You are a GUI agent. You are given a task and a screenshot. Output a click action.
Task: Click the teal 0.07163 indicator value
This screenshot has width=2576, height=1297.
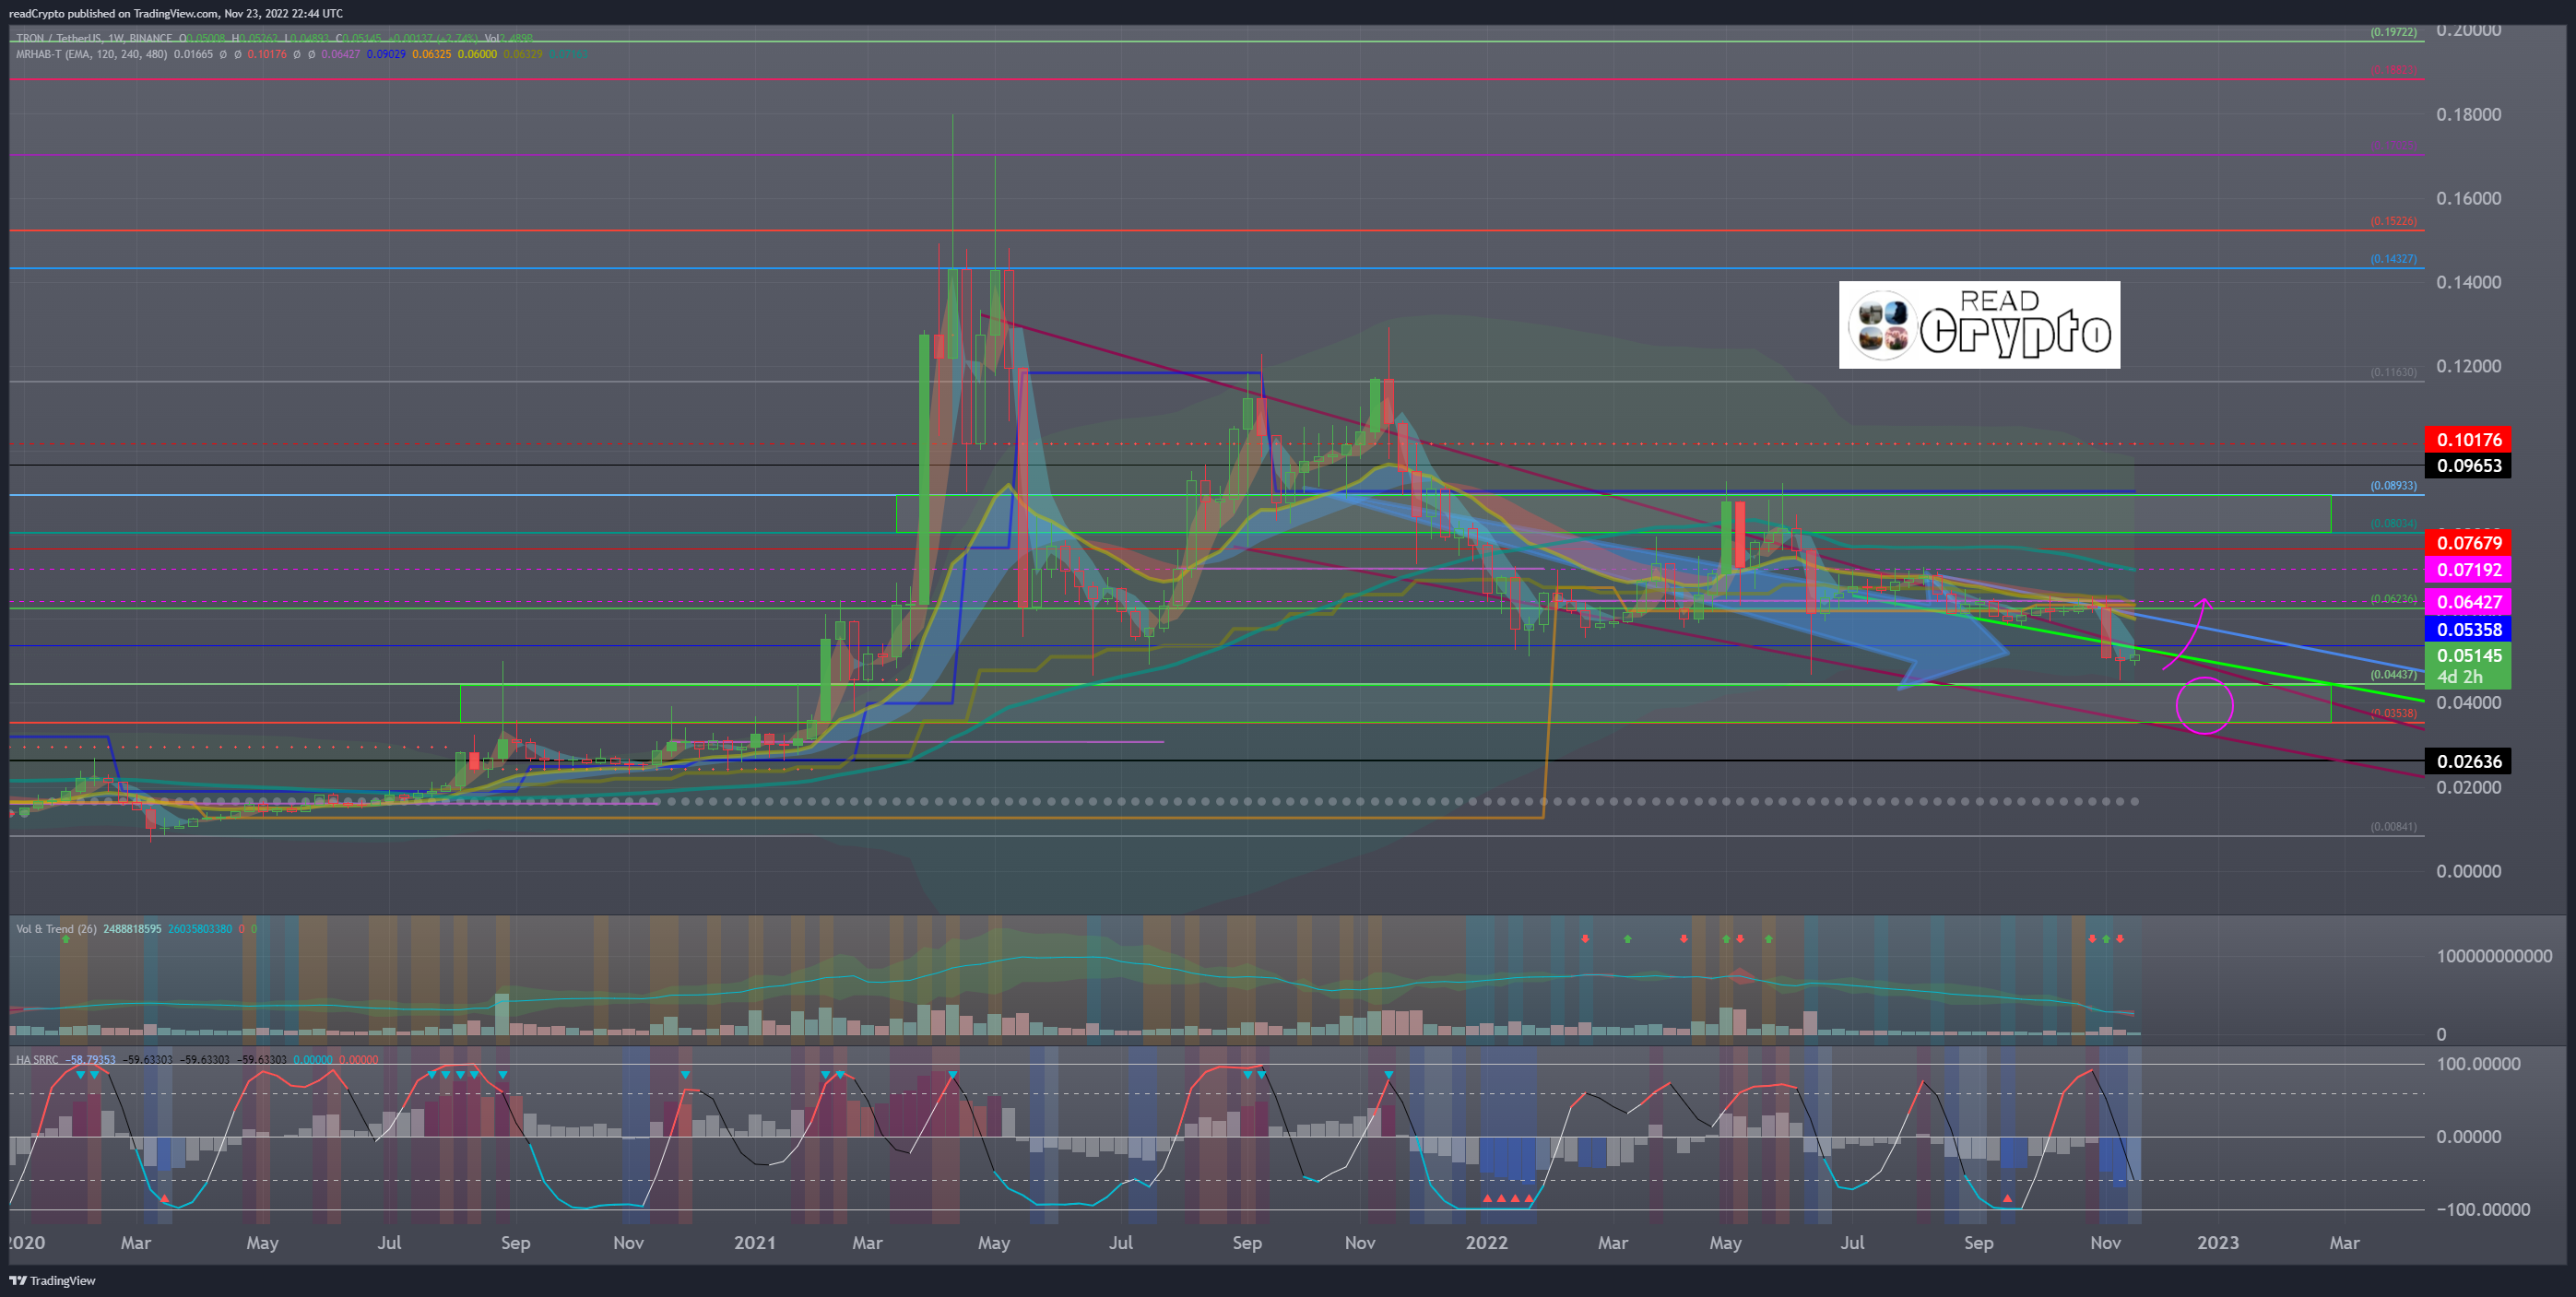pyautogui.click(x=568, y=54)
